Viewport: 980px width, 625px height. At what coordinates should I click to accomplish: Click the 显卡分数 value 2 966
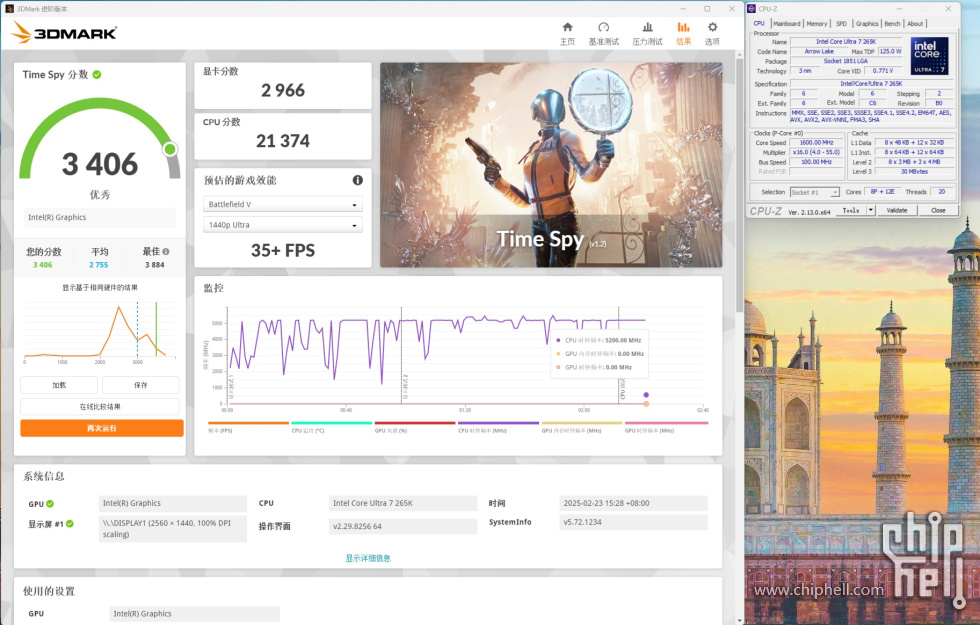click(x=283, y=91)
